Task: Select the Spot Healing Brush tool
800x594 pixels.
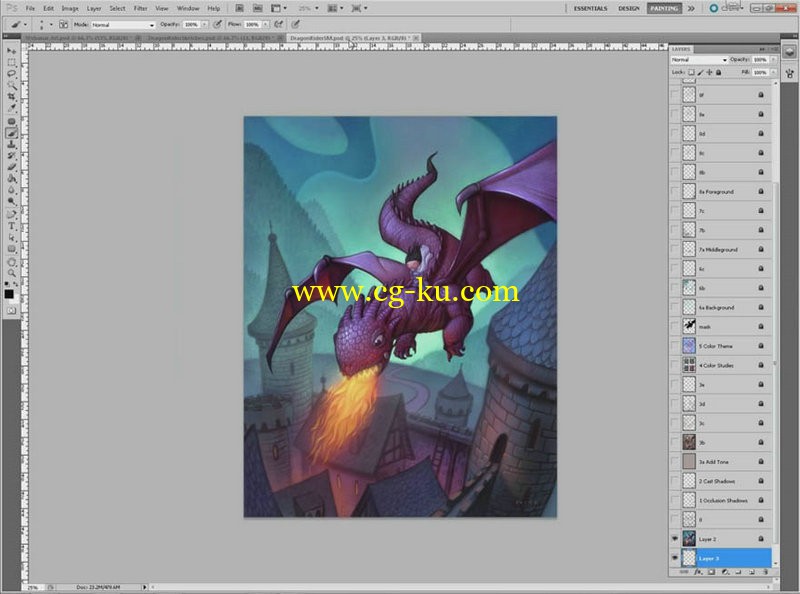Action: coord(11,121)
